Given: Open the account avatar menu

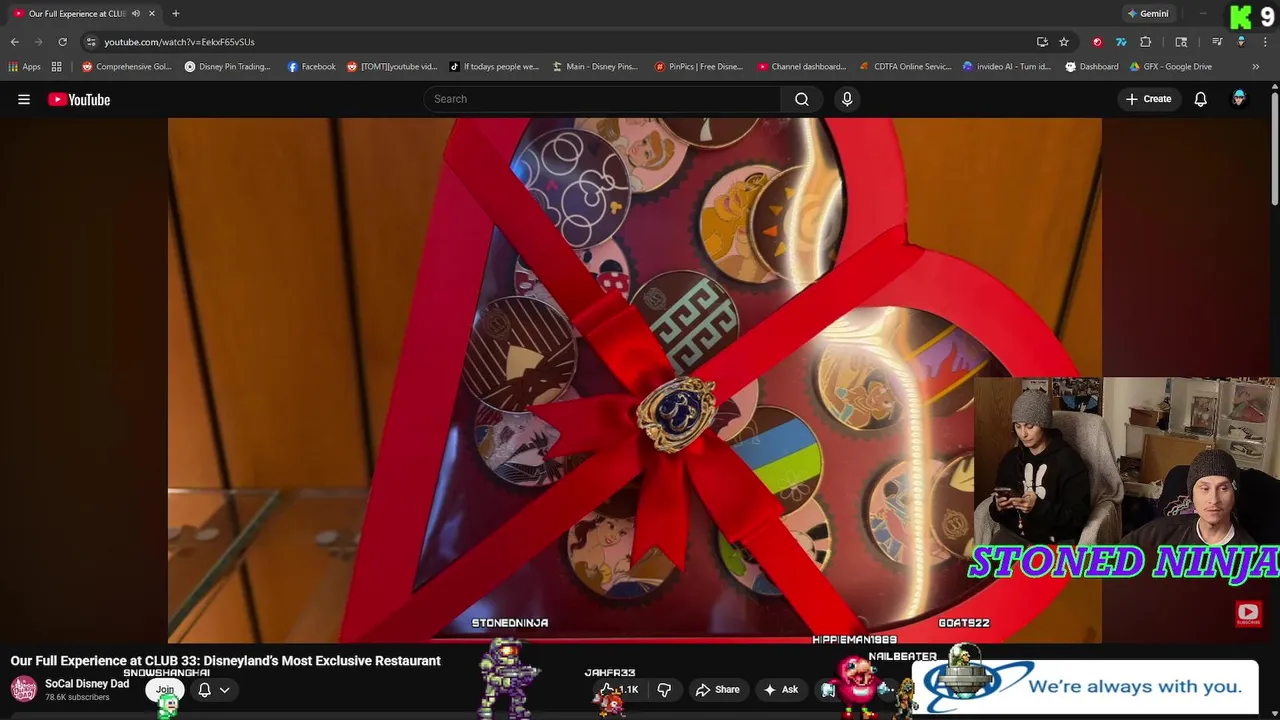Looking at the screenshot, I should [1239, 99].
